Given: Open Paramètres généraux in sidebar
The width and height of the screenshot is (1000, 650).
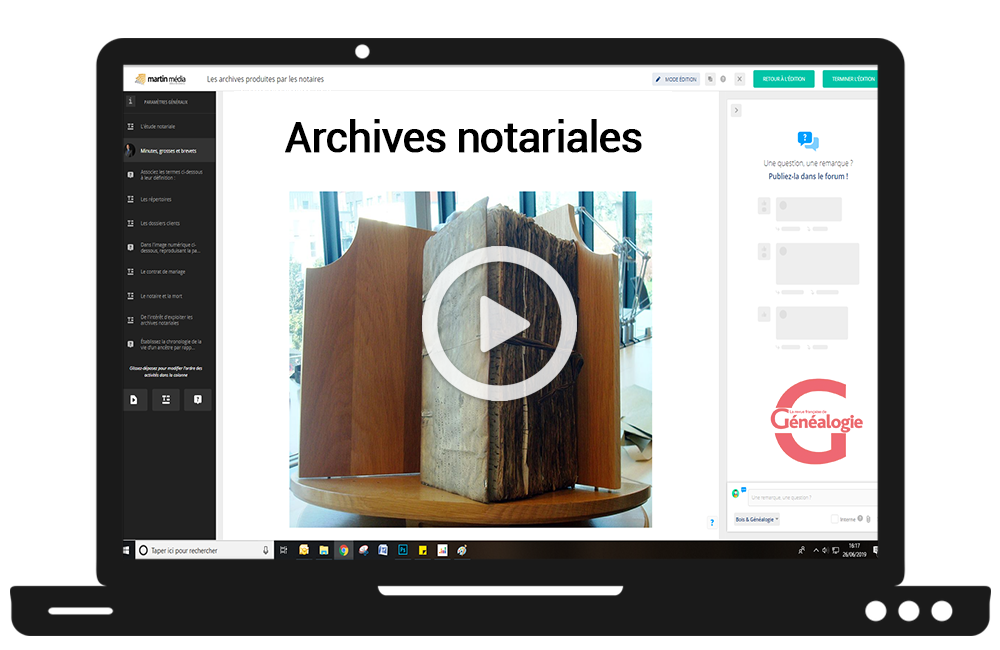Looking at the screenshot, I should tap(169, 102).
